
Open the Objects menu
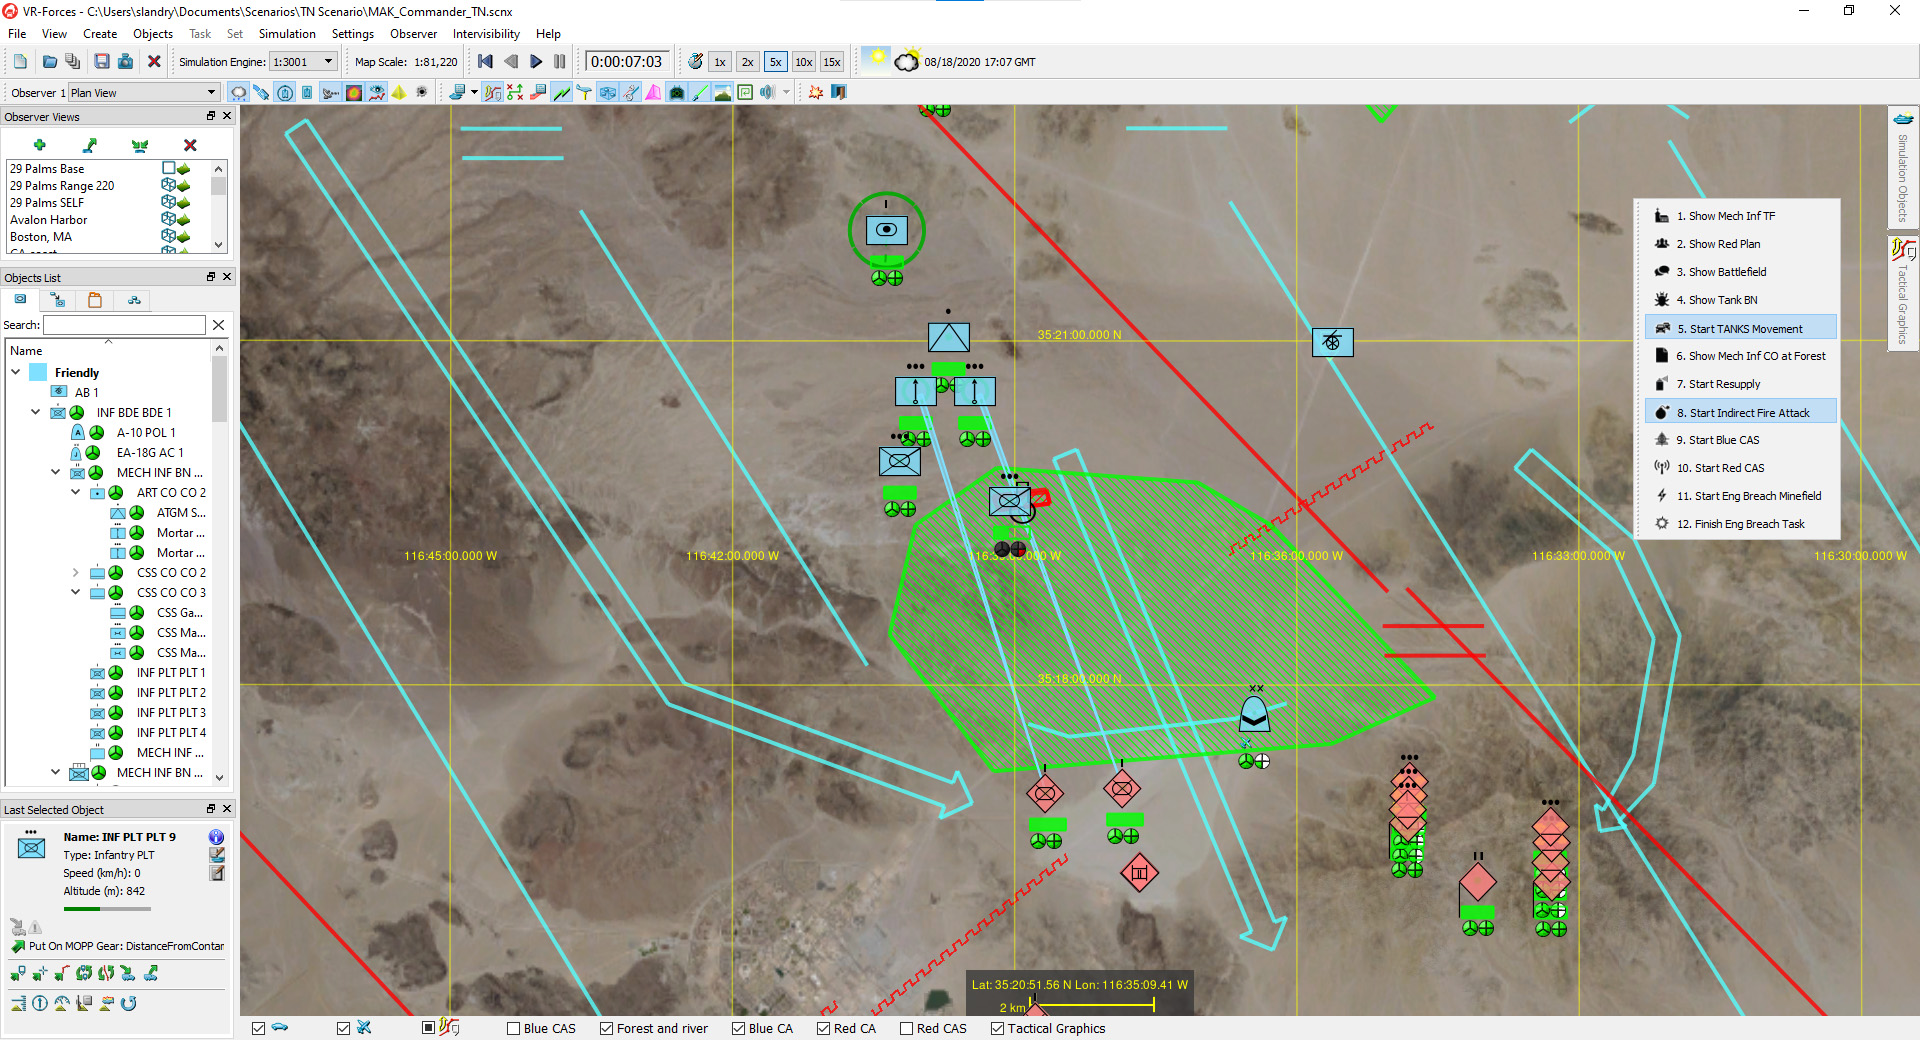tap(153, 34)
